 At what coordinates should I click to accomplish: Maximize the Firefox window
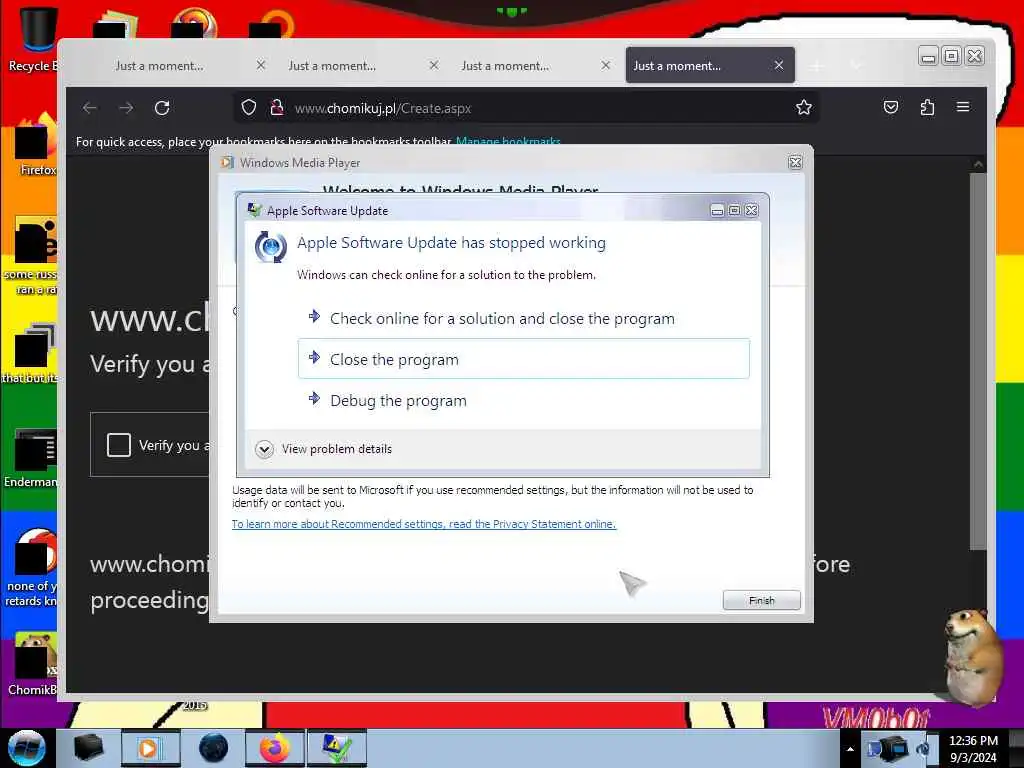pos(952,56)
